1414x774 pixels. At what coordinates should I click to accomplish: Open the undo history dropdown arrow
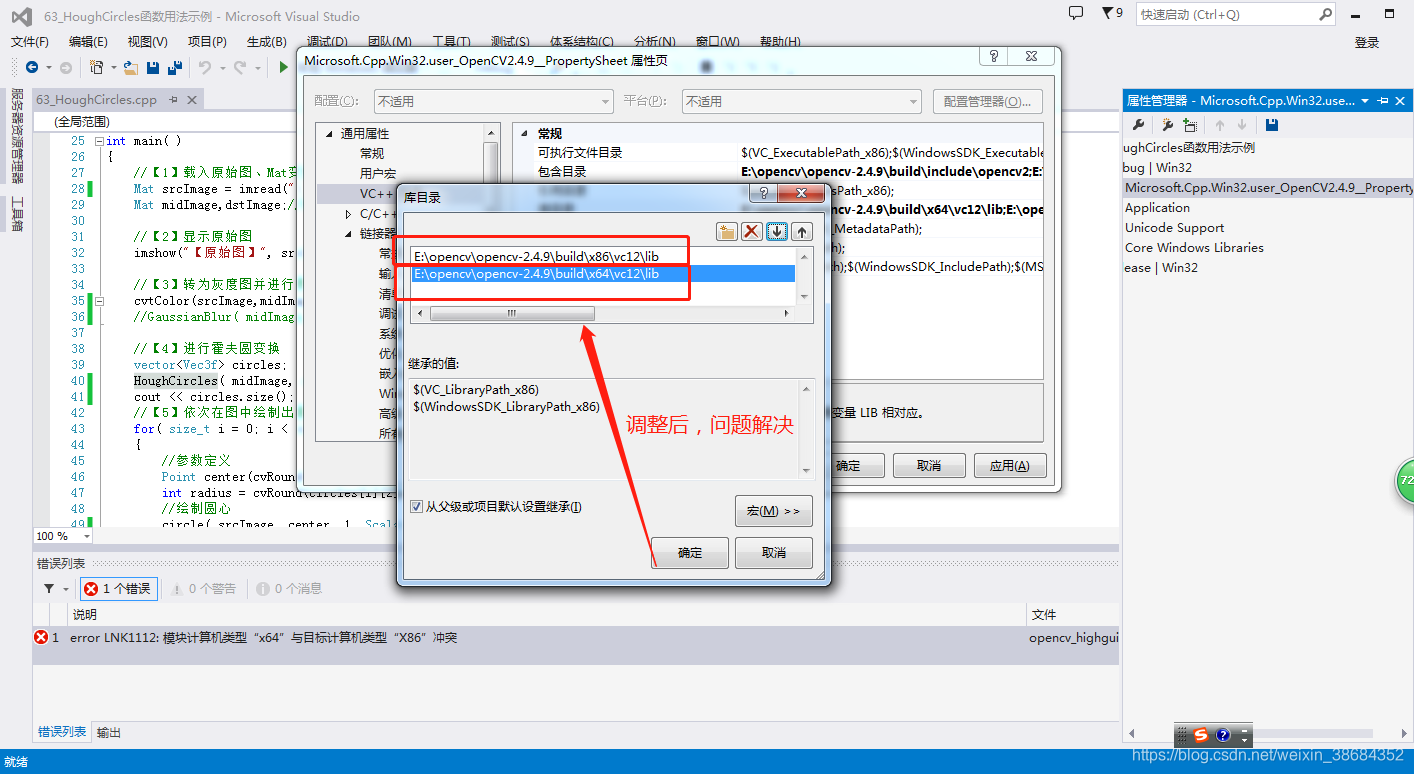click(221, 67)
